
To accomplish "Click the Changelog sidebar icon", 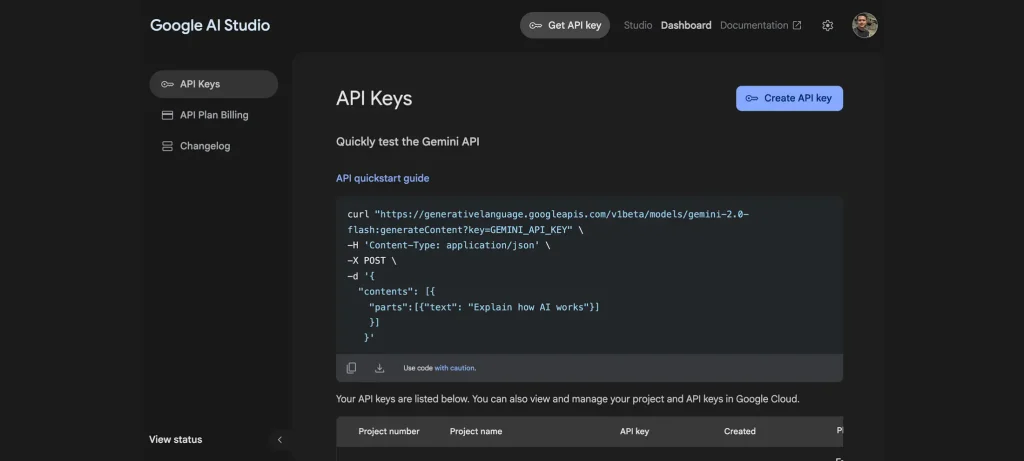I will click(x=167, y=146).
